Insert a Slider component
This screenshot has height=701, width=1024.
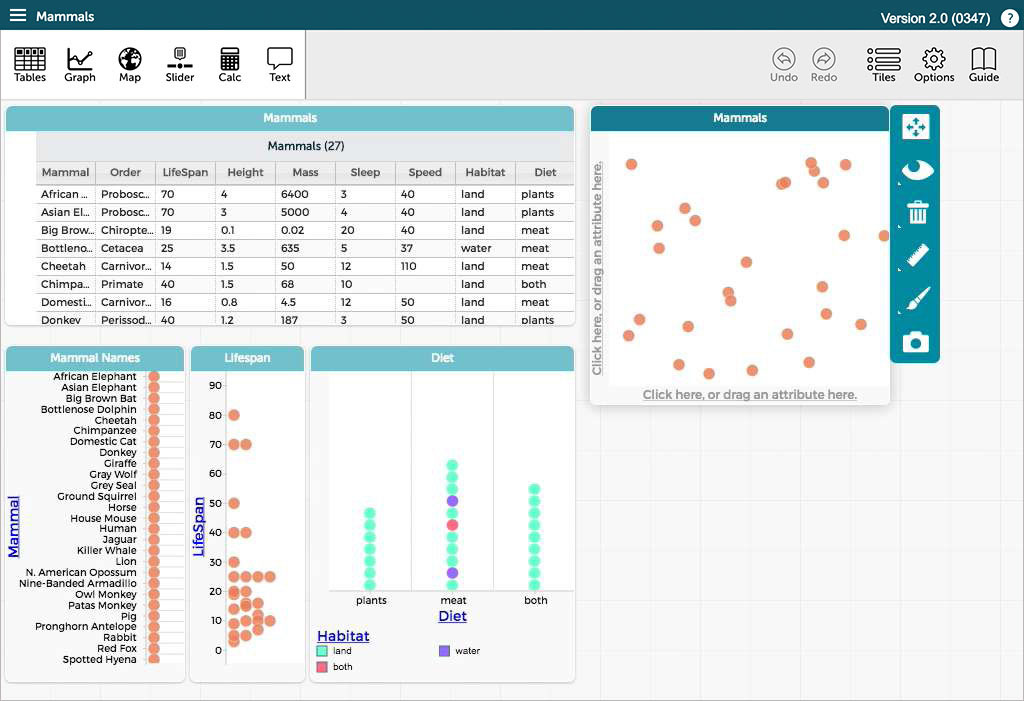pos(180,65)
